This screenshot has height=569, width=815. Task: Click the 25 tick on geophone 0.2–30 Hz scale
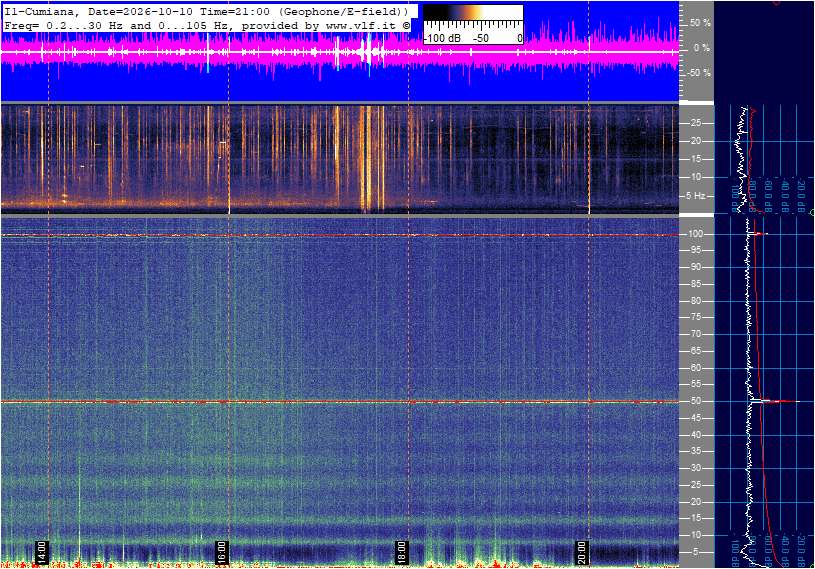(x=695, y=123)
